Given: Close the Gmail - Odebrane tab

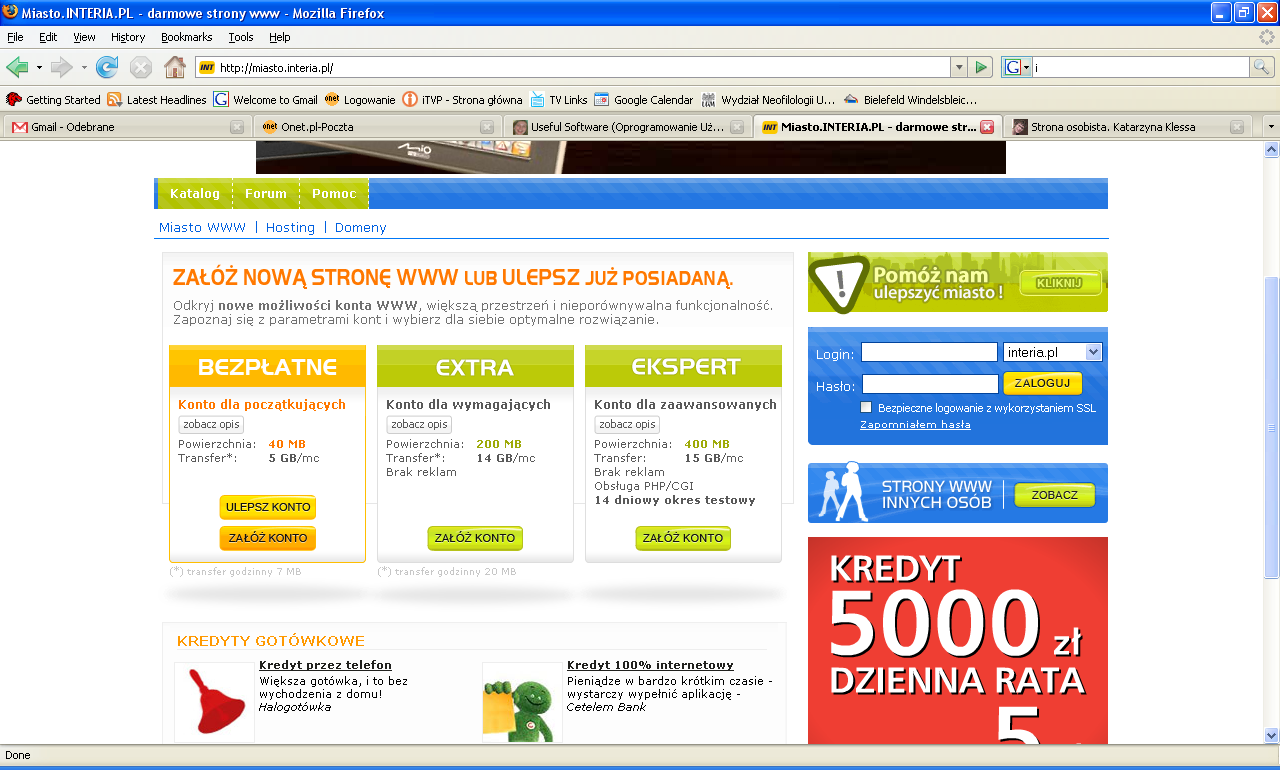Looking at the screenshot, I should pyautogui.click(x=237, y=127).
